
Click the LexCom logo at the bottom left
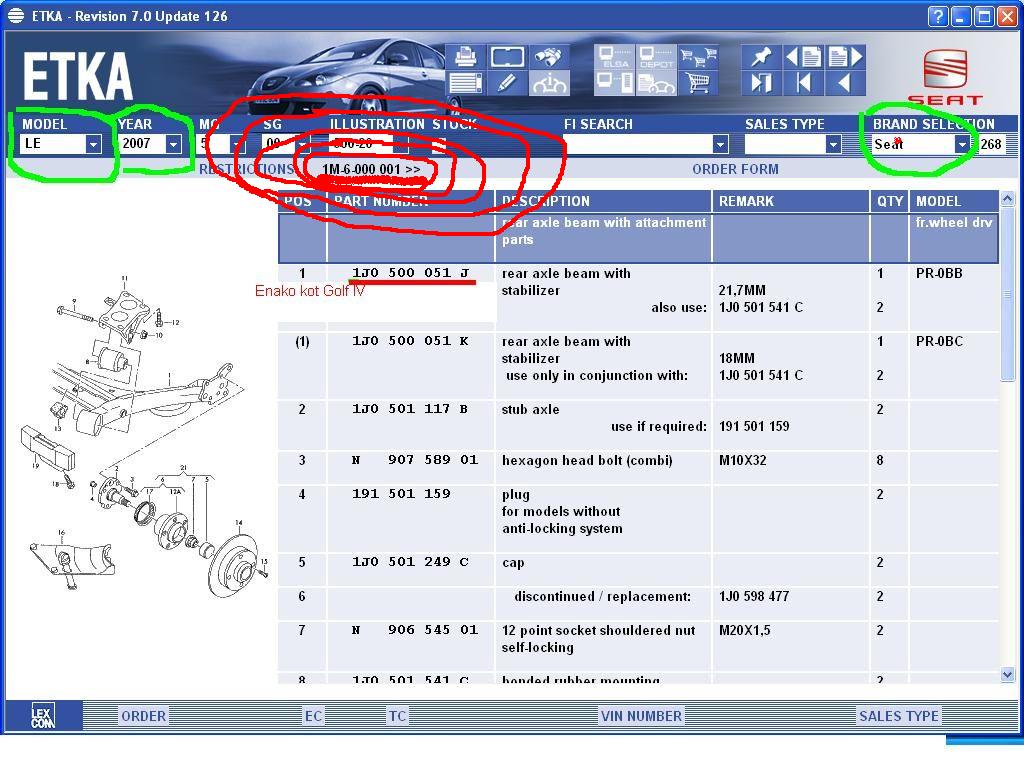click(x=43, y=716)
